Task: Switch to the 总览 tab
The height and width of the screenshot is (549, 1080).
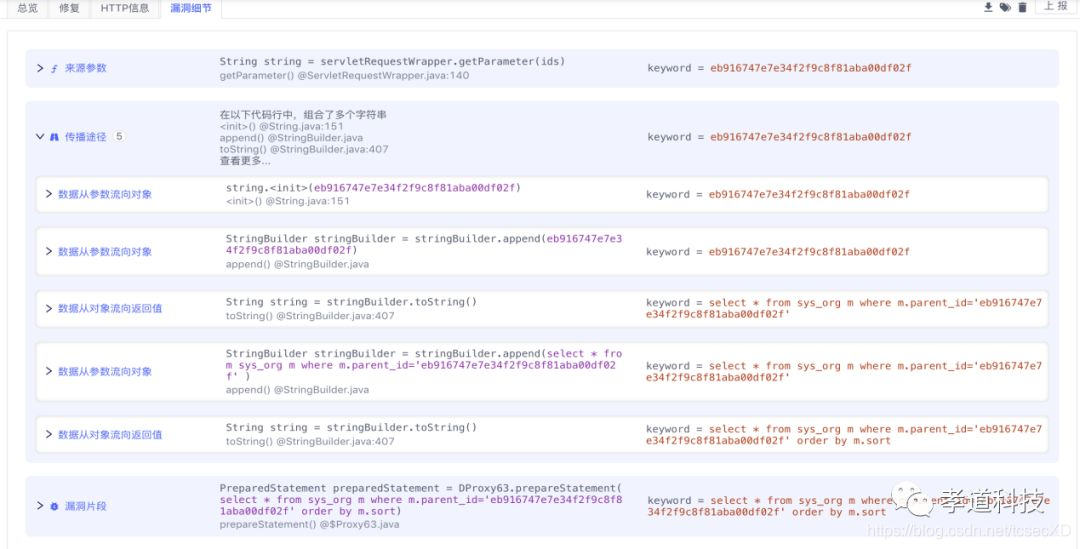Action: point(28,8)
